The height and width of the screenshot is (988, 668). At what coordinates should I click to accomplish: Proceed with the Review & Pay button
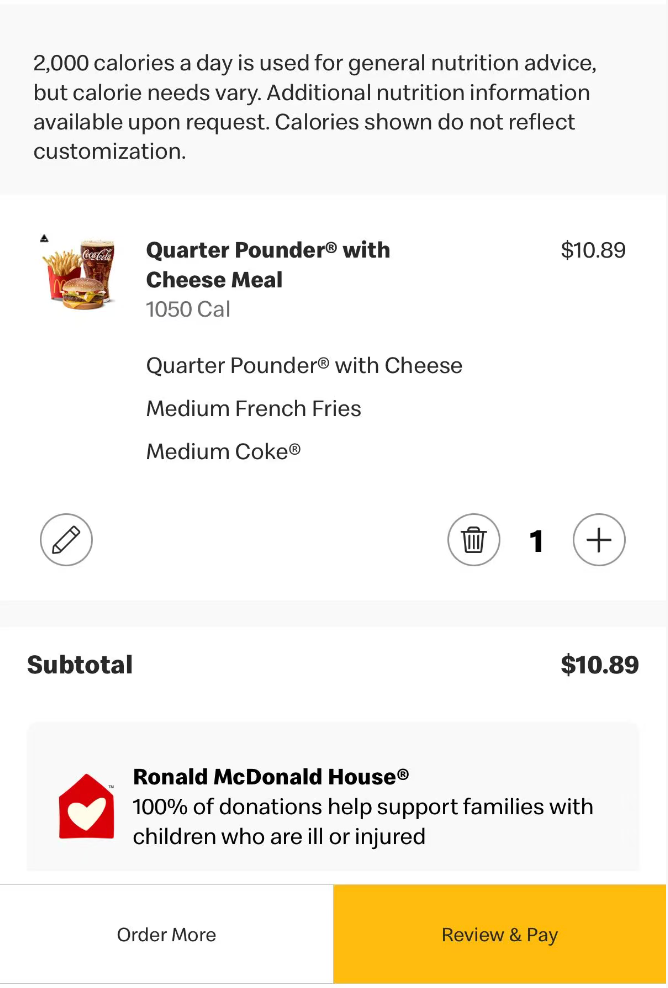tap(500, 935)
